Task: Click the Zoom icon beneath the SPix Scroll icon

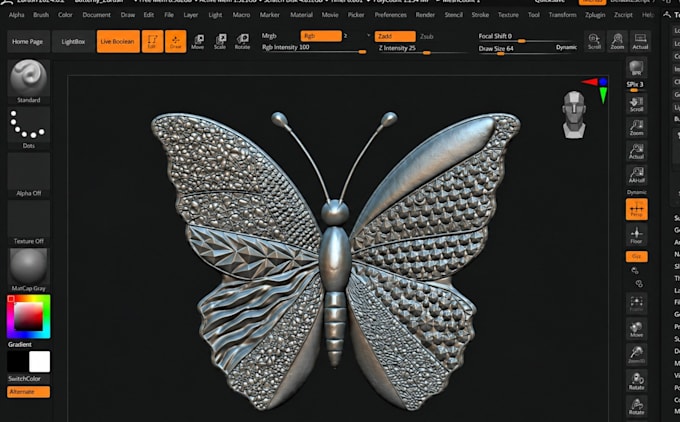Action: (636, 128)
